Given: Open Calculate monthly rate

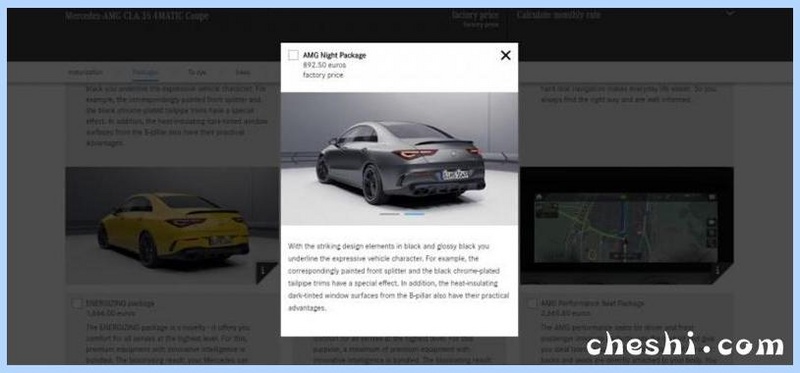Looking at the screenshot, I should pos(558,15).
